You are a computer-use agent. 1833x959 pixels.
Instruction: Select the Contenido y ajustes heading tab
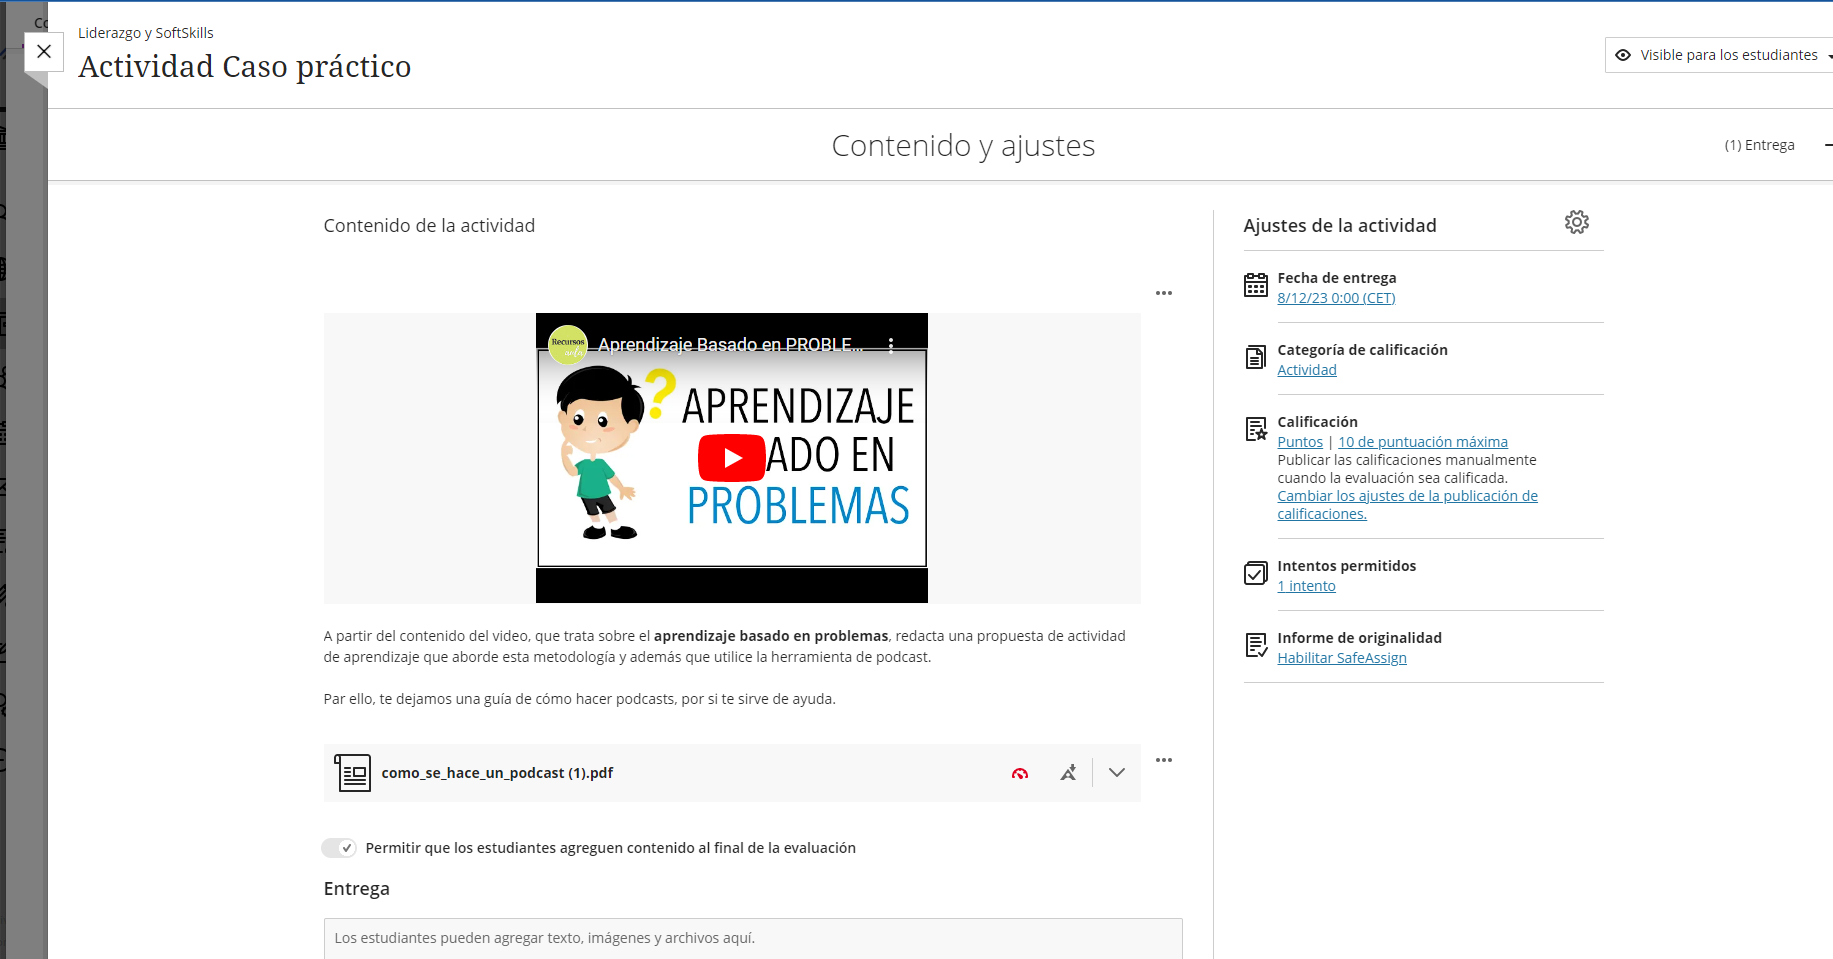pyautogui.click(x=963, y=145)
